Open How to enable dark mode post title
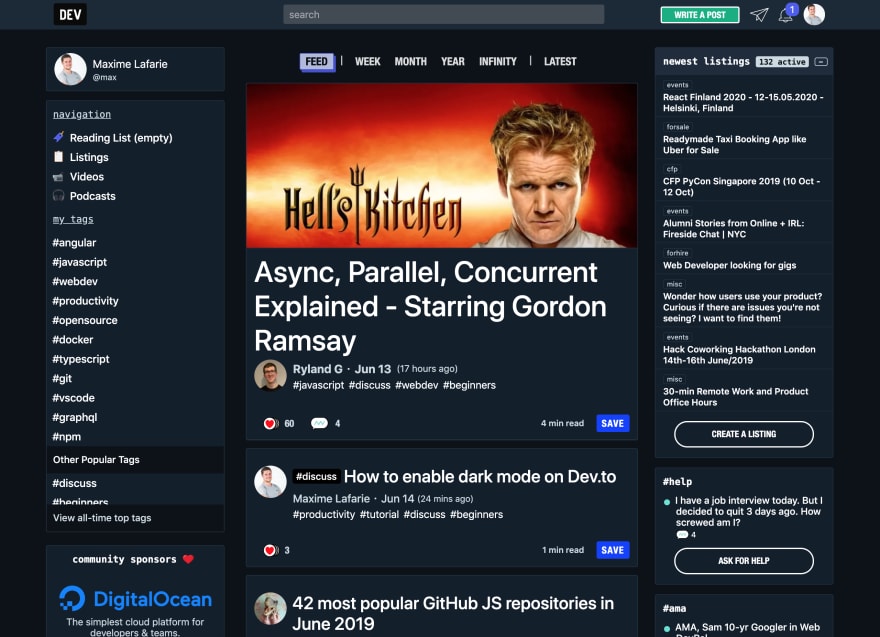880x637 pixels. pos(480,476)
